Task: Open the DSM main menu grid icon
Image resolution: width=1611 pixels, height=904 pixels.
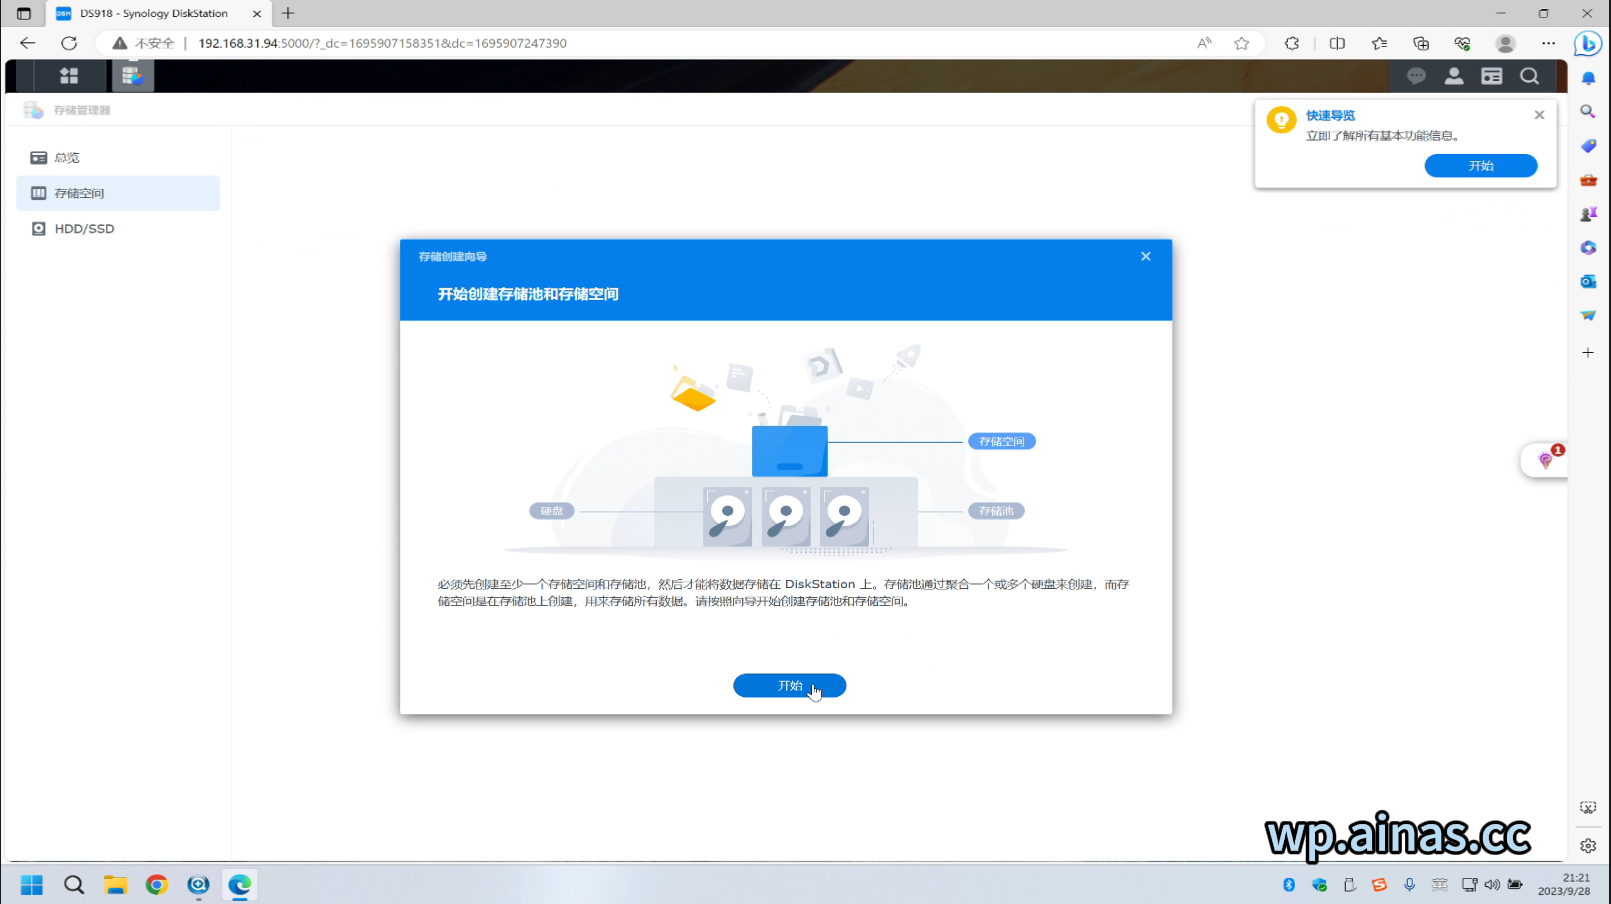Action: pos(69,75)
